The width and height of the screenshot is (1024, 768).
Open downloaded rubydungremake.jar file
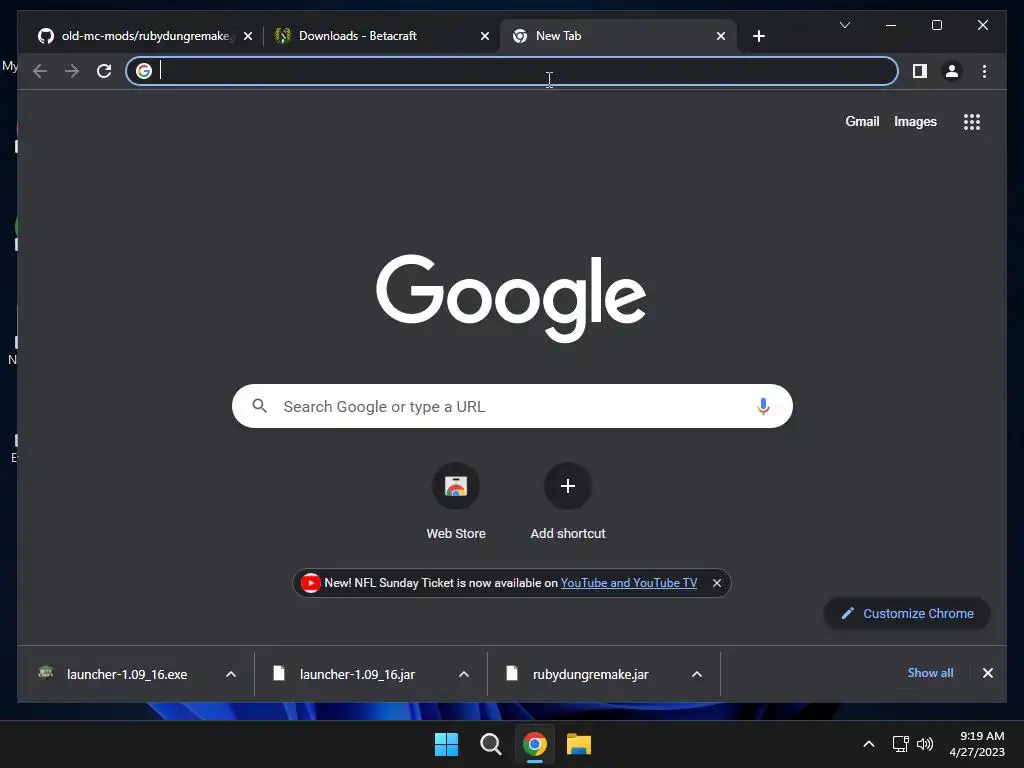(590, 674)
